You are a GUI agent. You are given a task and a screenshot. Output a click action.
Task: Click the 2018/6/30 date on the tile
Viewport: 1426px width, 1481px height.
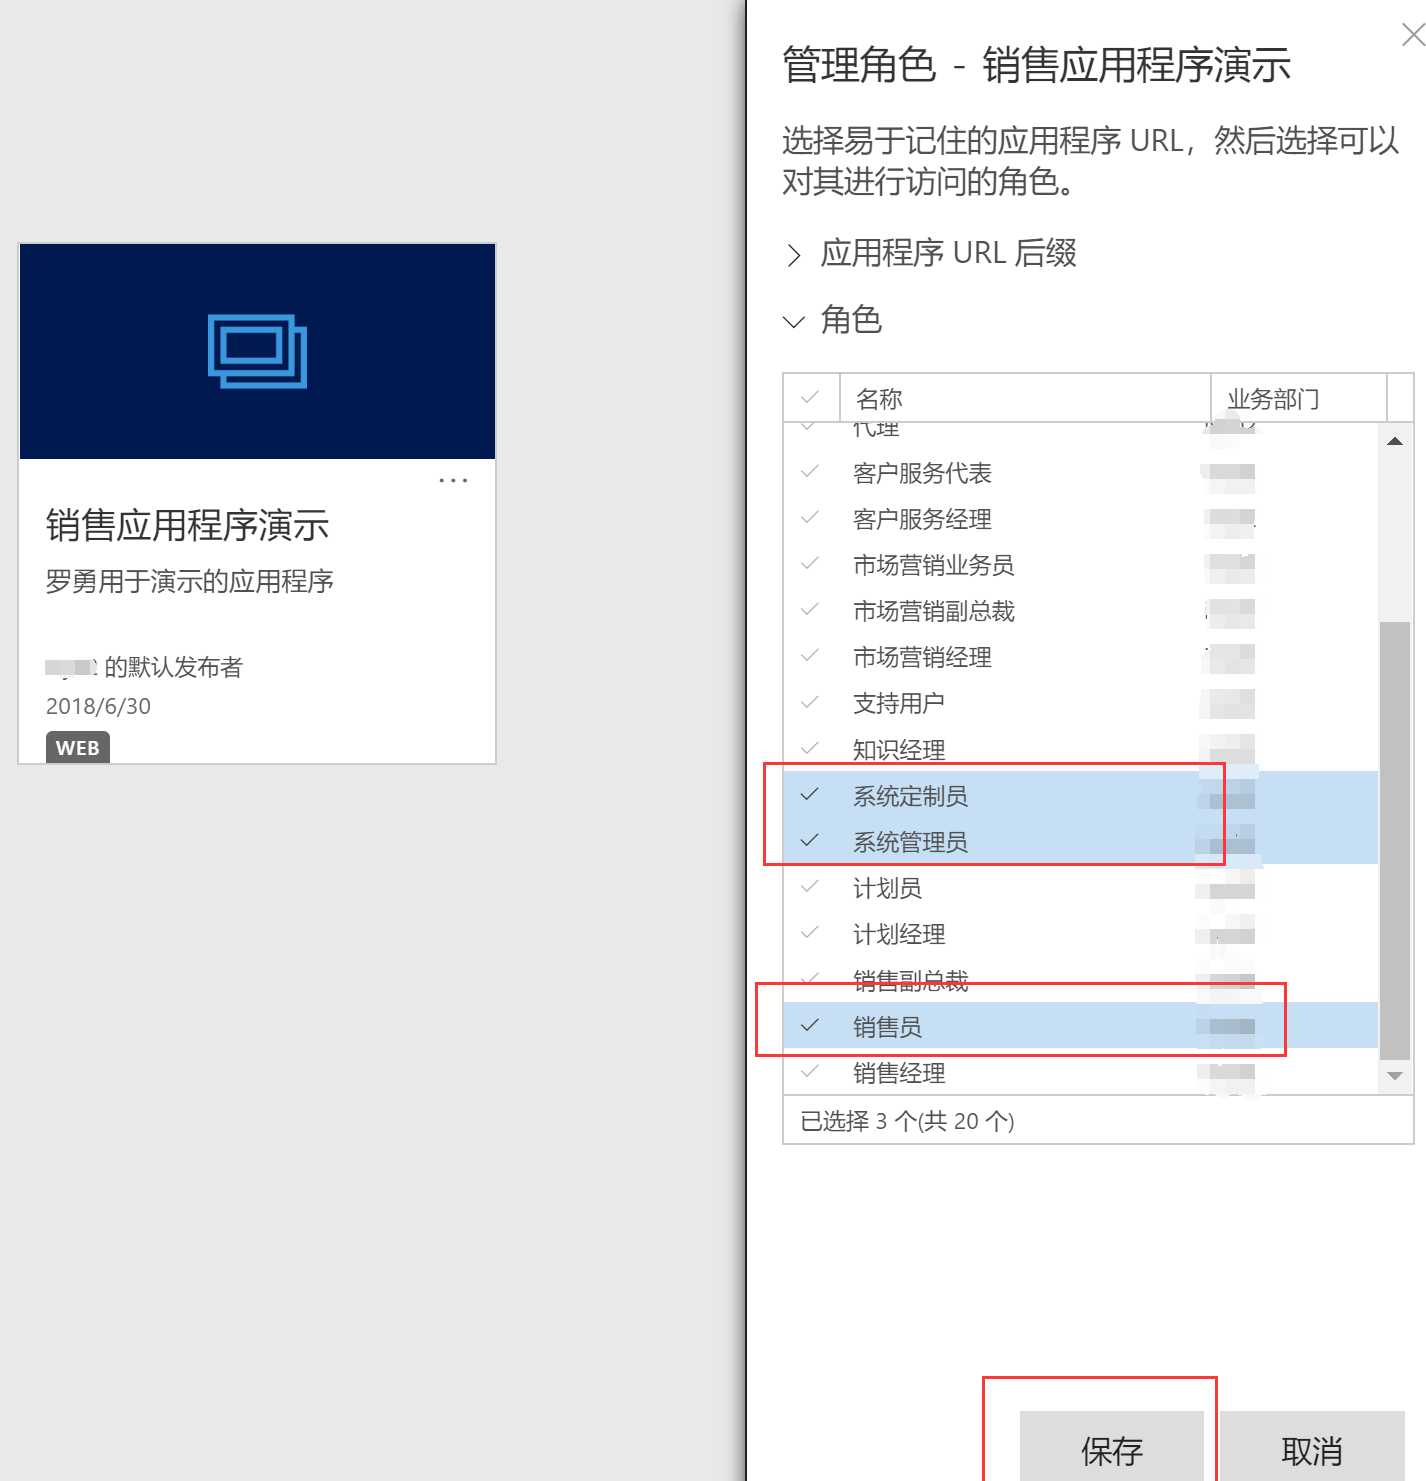click(98, 706)
